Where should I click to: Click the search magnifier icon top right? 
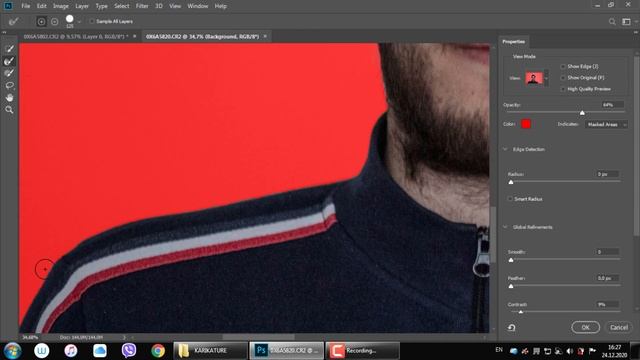612,22
